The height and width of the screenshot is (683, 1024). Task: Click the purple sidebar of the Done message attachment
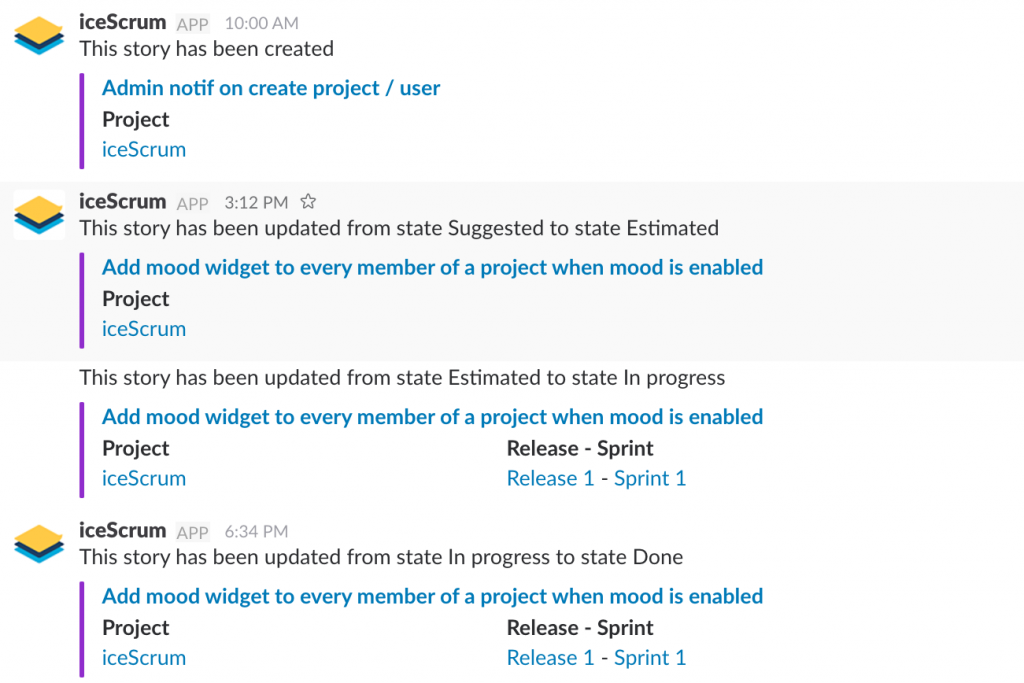(84, 627)
